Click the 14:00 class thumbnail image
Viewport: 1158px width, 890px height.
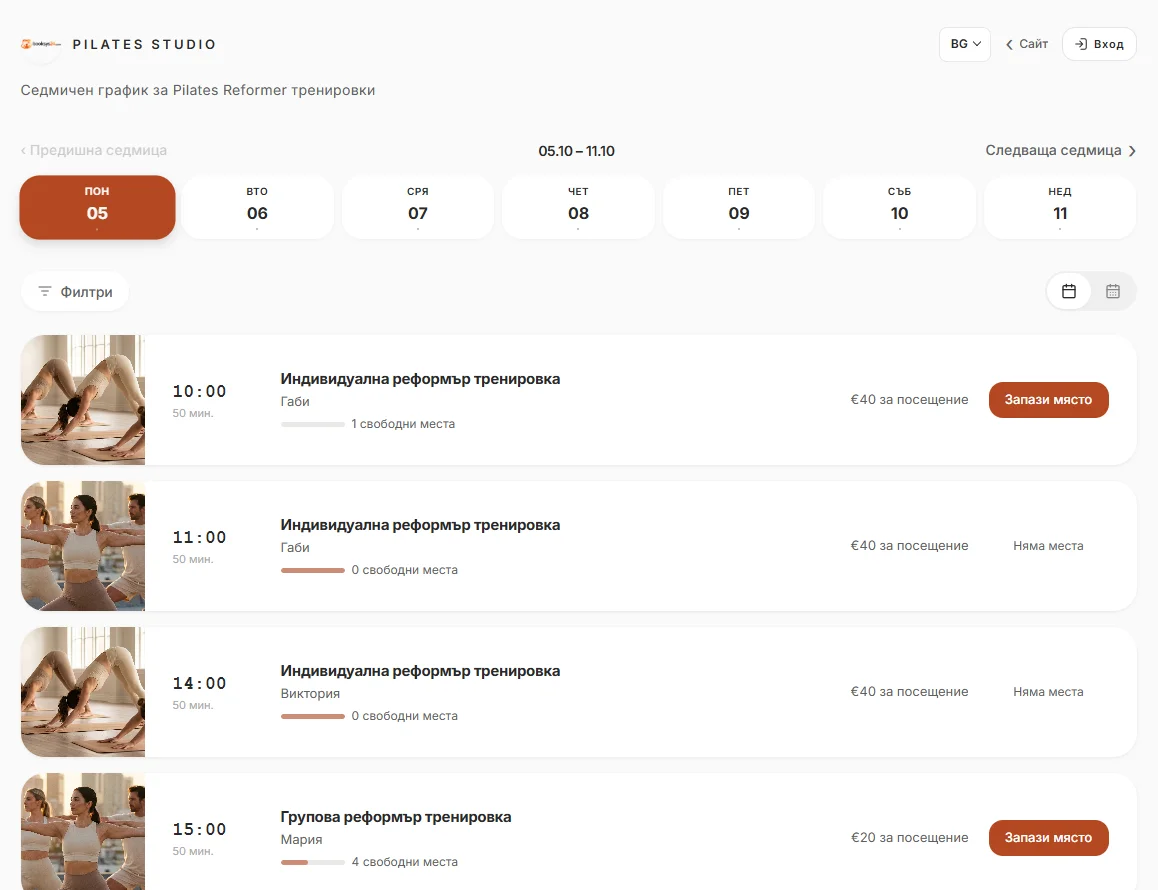pos(83,692)
